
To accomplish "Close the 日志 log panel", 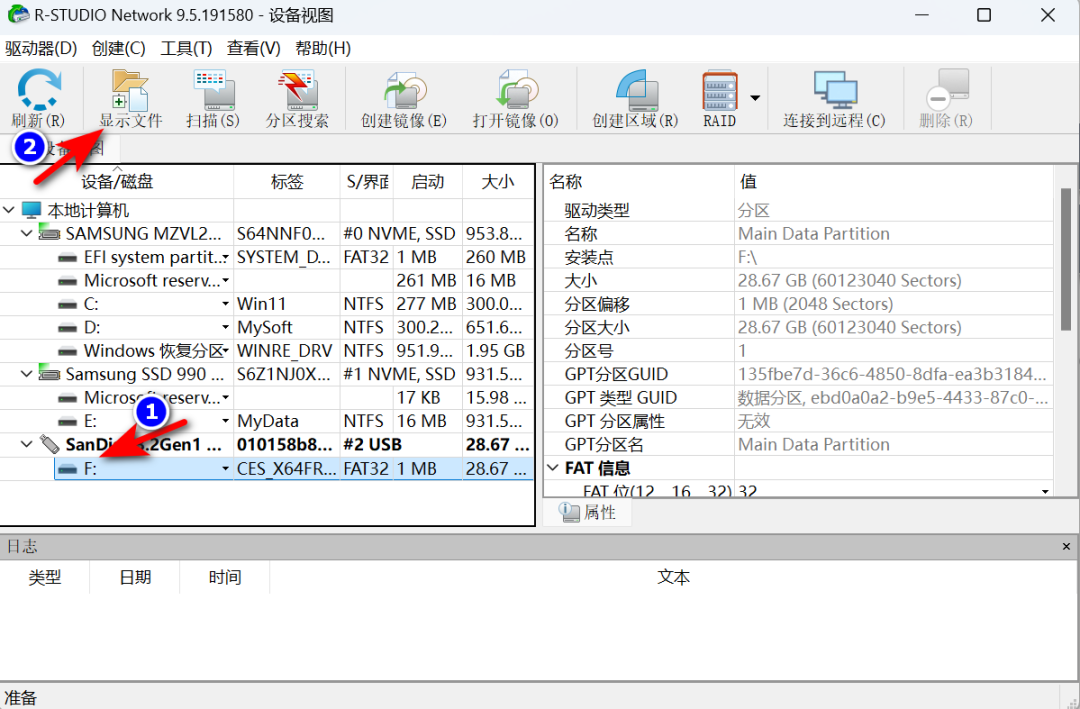I will click(1065, 546).
